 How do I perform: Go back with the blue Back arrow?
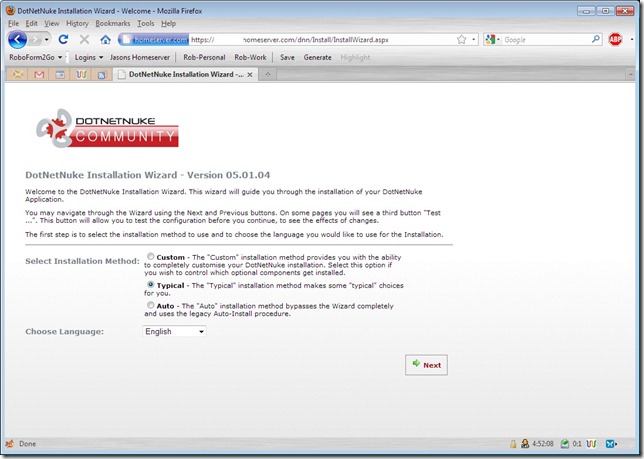click(x=18, y=40)
